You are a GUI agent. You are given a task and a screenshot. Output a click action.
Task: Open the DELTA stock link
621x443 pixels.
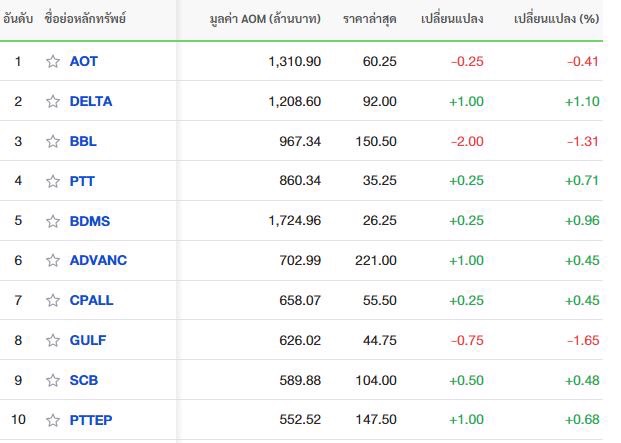coord(91,101)
